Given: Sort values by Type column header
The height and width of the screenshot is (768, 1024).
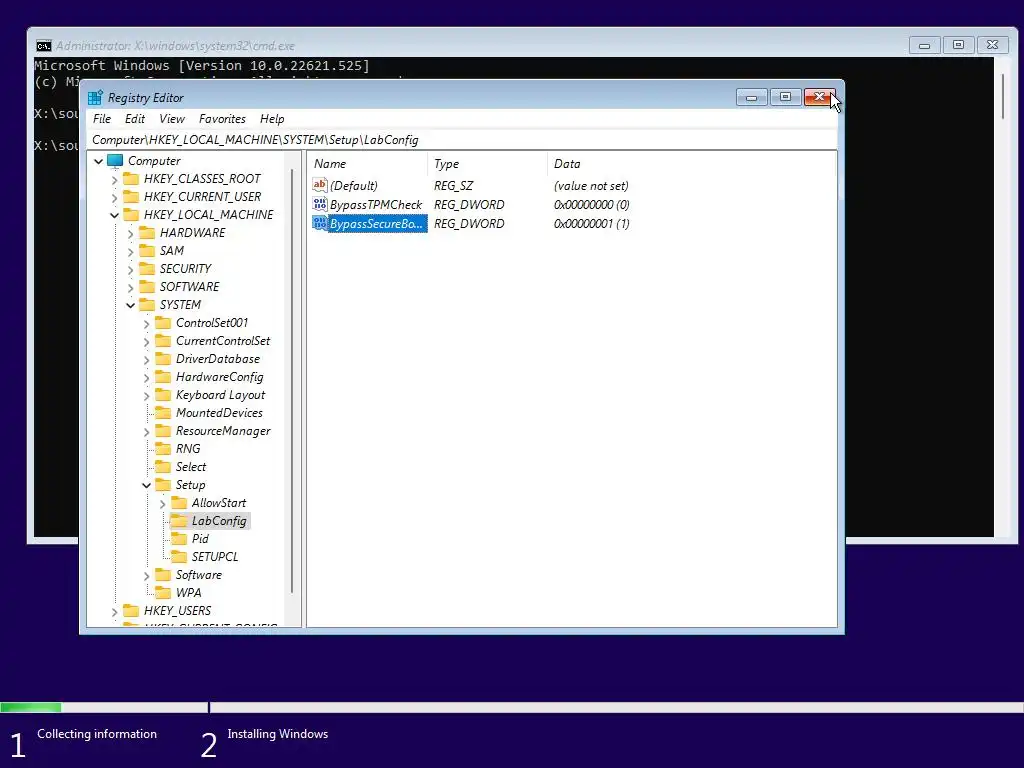Looking at the screenshot, I should [488, 164].
